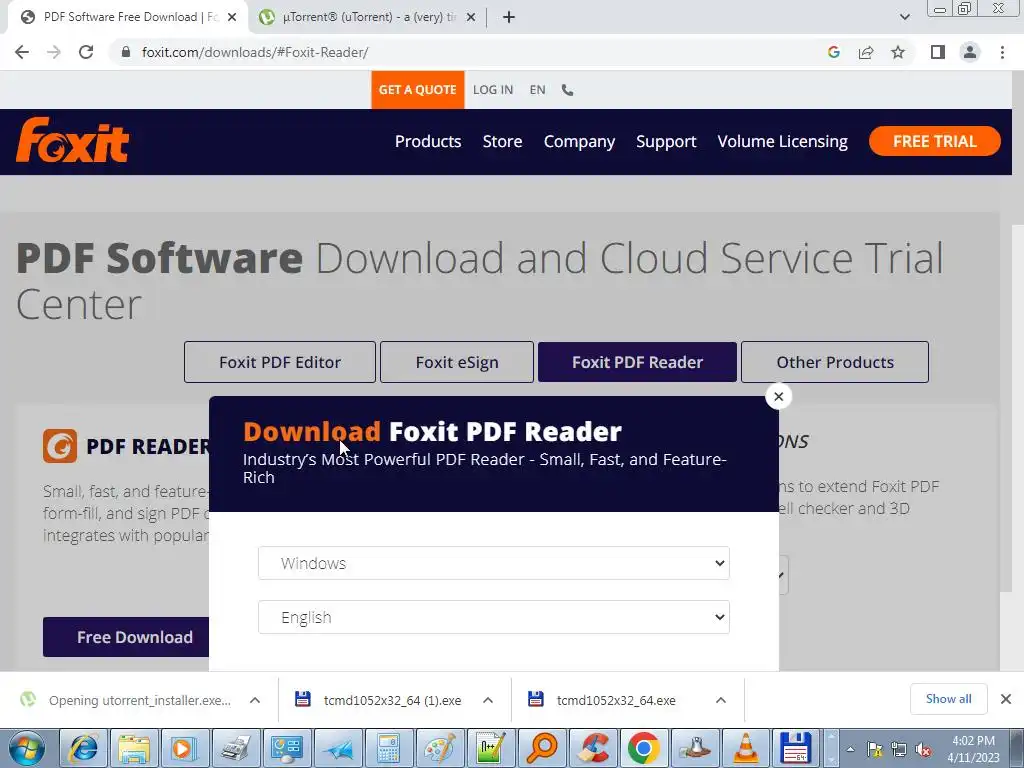This screenshot has width=1024, height=768.
Task: Open the Chrome profile icon
Action: [970, 52]
